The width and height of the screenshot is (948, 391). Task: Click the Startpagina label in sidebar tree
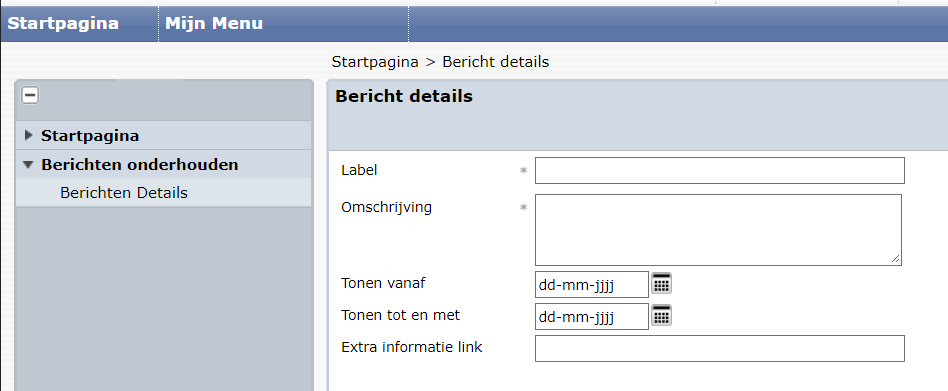90,136
